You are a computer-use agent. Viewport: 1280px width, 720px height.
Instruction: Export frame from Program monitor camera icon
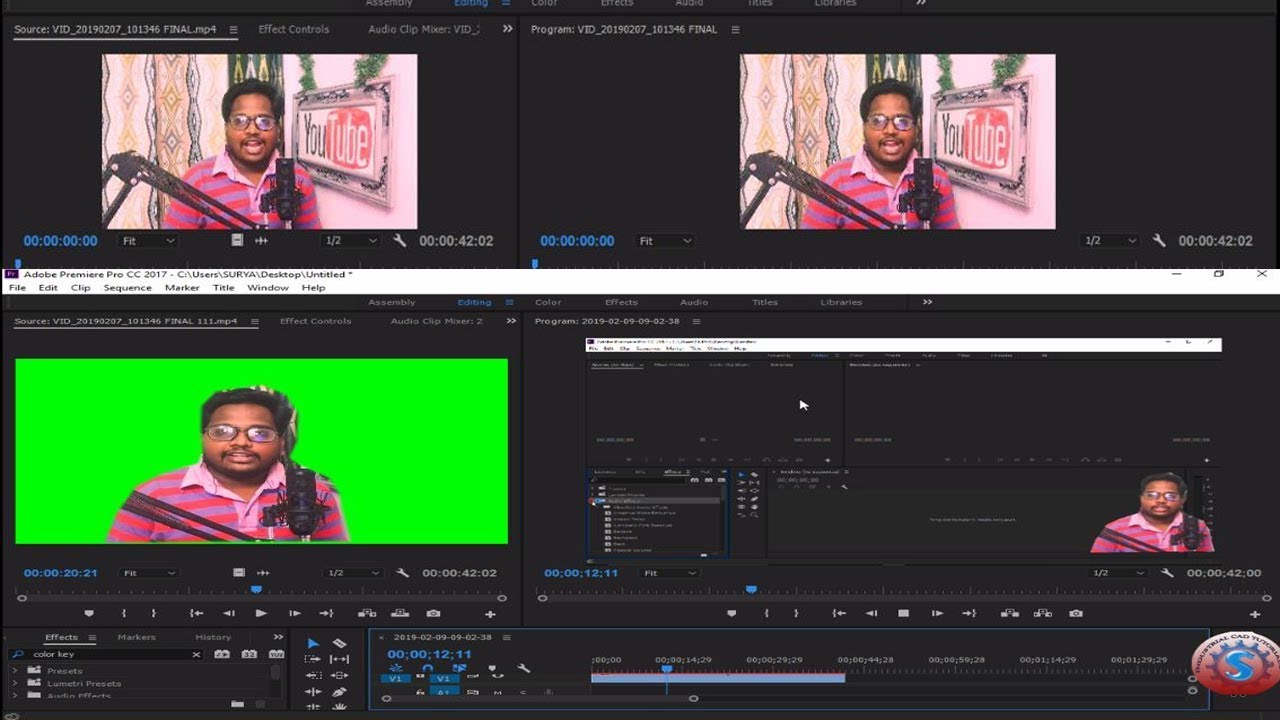pos(1076,613)
